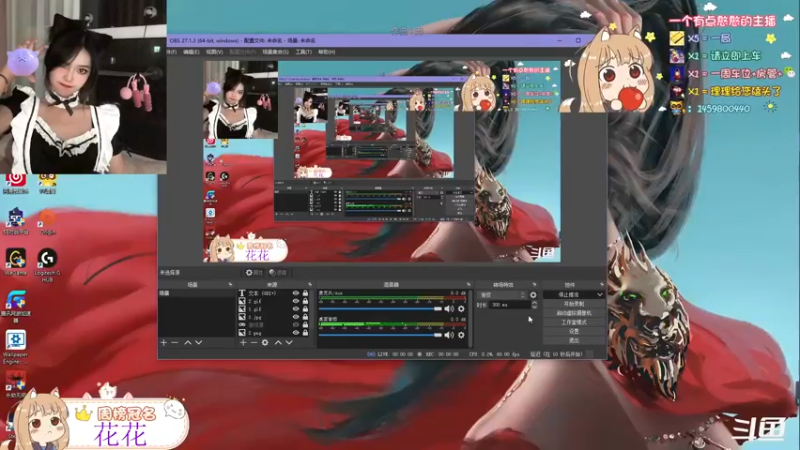
Task: Pop out the Audio Mixer dock panel
Action: (468, 284)
